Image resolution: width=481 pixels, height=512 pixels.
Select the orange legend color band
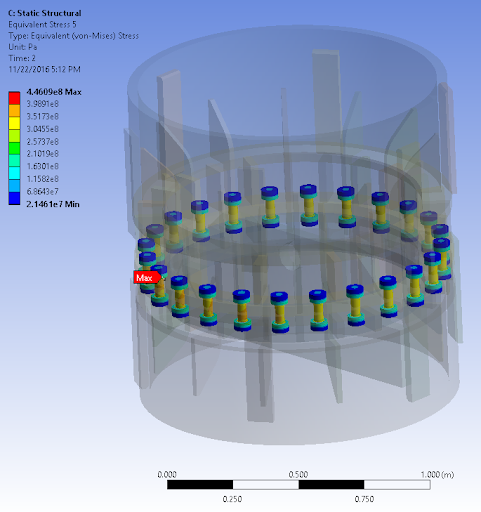coord(14,111)
